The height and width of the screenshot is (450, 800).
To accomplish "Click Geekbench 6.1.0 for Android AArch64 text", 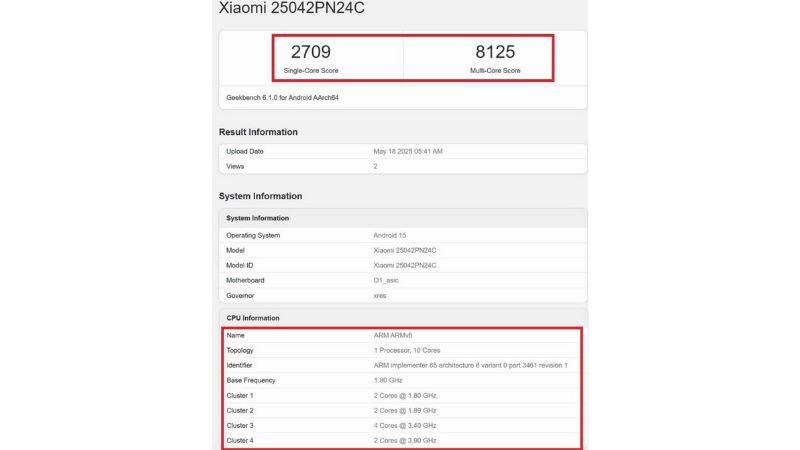I will click(x=282, y=97).
